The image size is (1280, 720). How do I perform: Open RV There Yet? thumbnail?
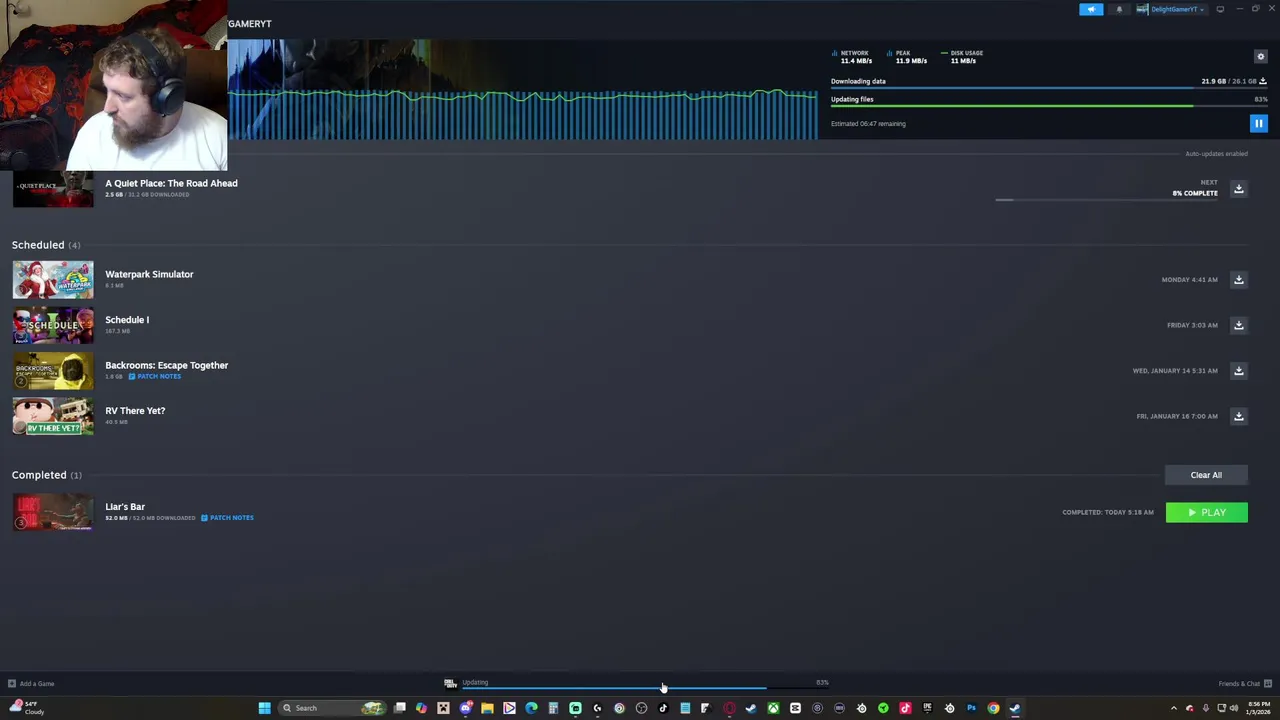click(53, 417)
